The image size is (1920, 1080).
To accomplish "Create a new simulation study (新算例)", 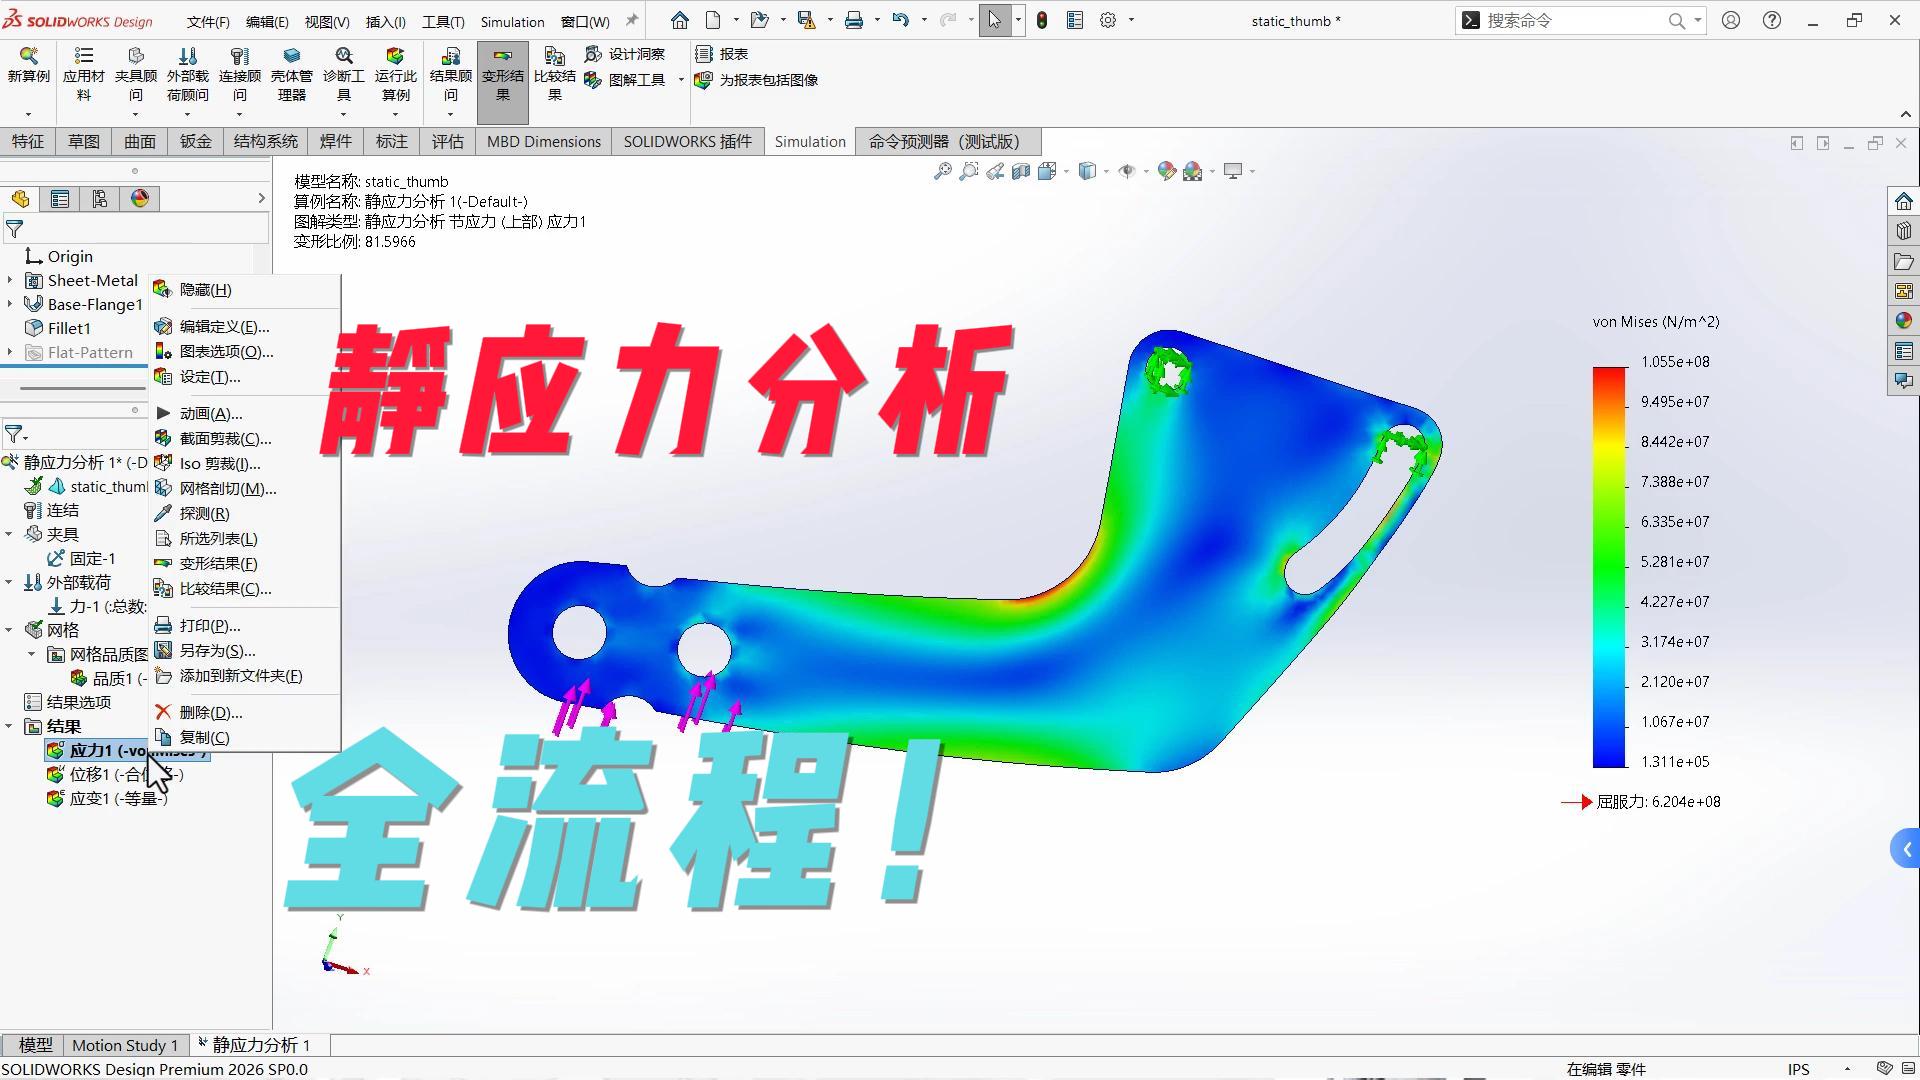I will click(28, 75).
